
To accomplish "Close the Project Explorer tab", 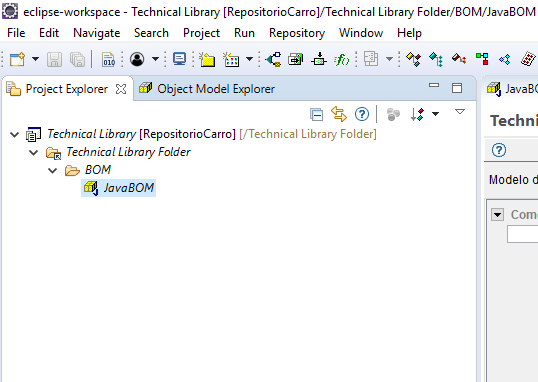I will point(121,89).
